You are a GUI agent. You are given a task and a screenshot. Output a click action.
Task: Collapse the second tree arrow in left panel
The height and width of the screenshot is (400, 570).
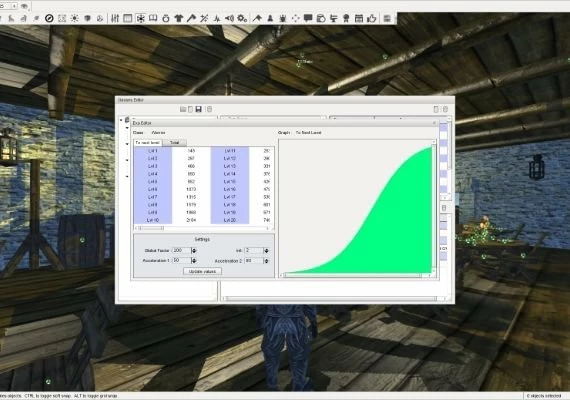pos(127,128)
